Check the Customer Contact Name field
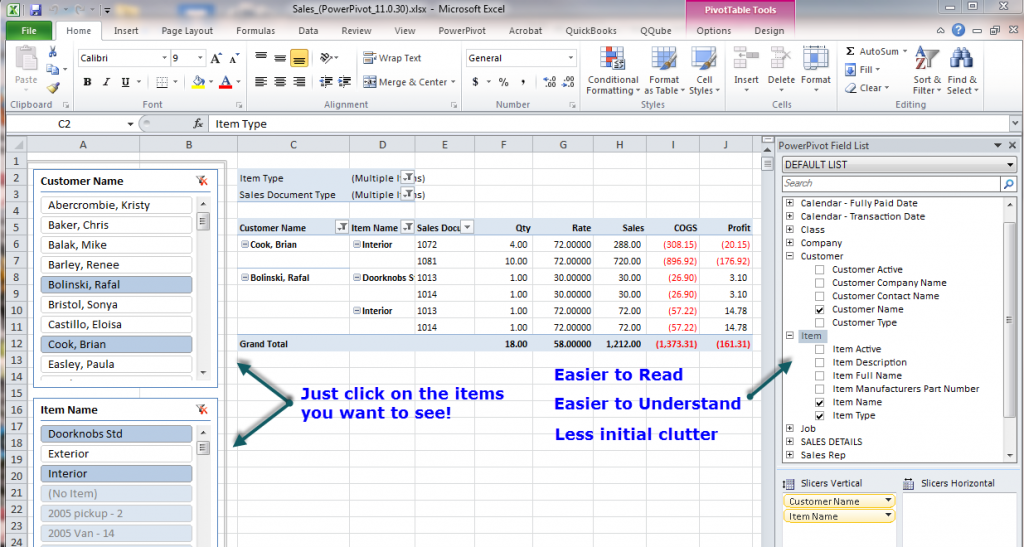Viewport: 1024px width, 547px height. (820, 296)
